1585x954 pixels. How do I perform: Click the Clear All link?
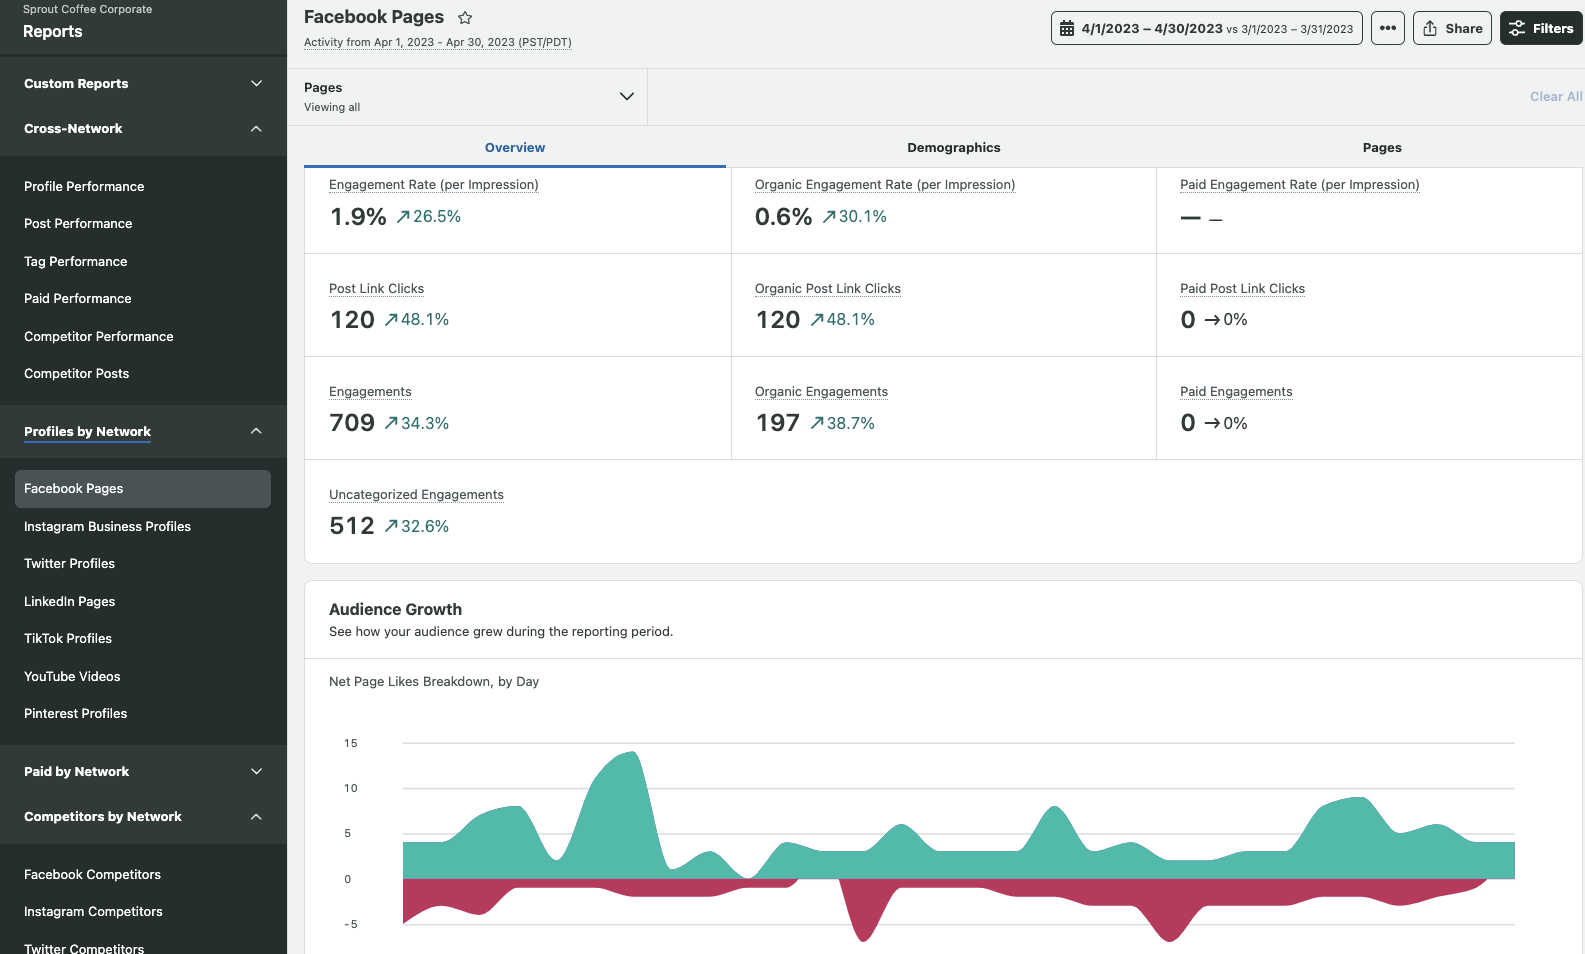[1555, 97]
